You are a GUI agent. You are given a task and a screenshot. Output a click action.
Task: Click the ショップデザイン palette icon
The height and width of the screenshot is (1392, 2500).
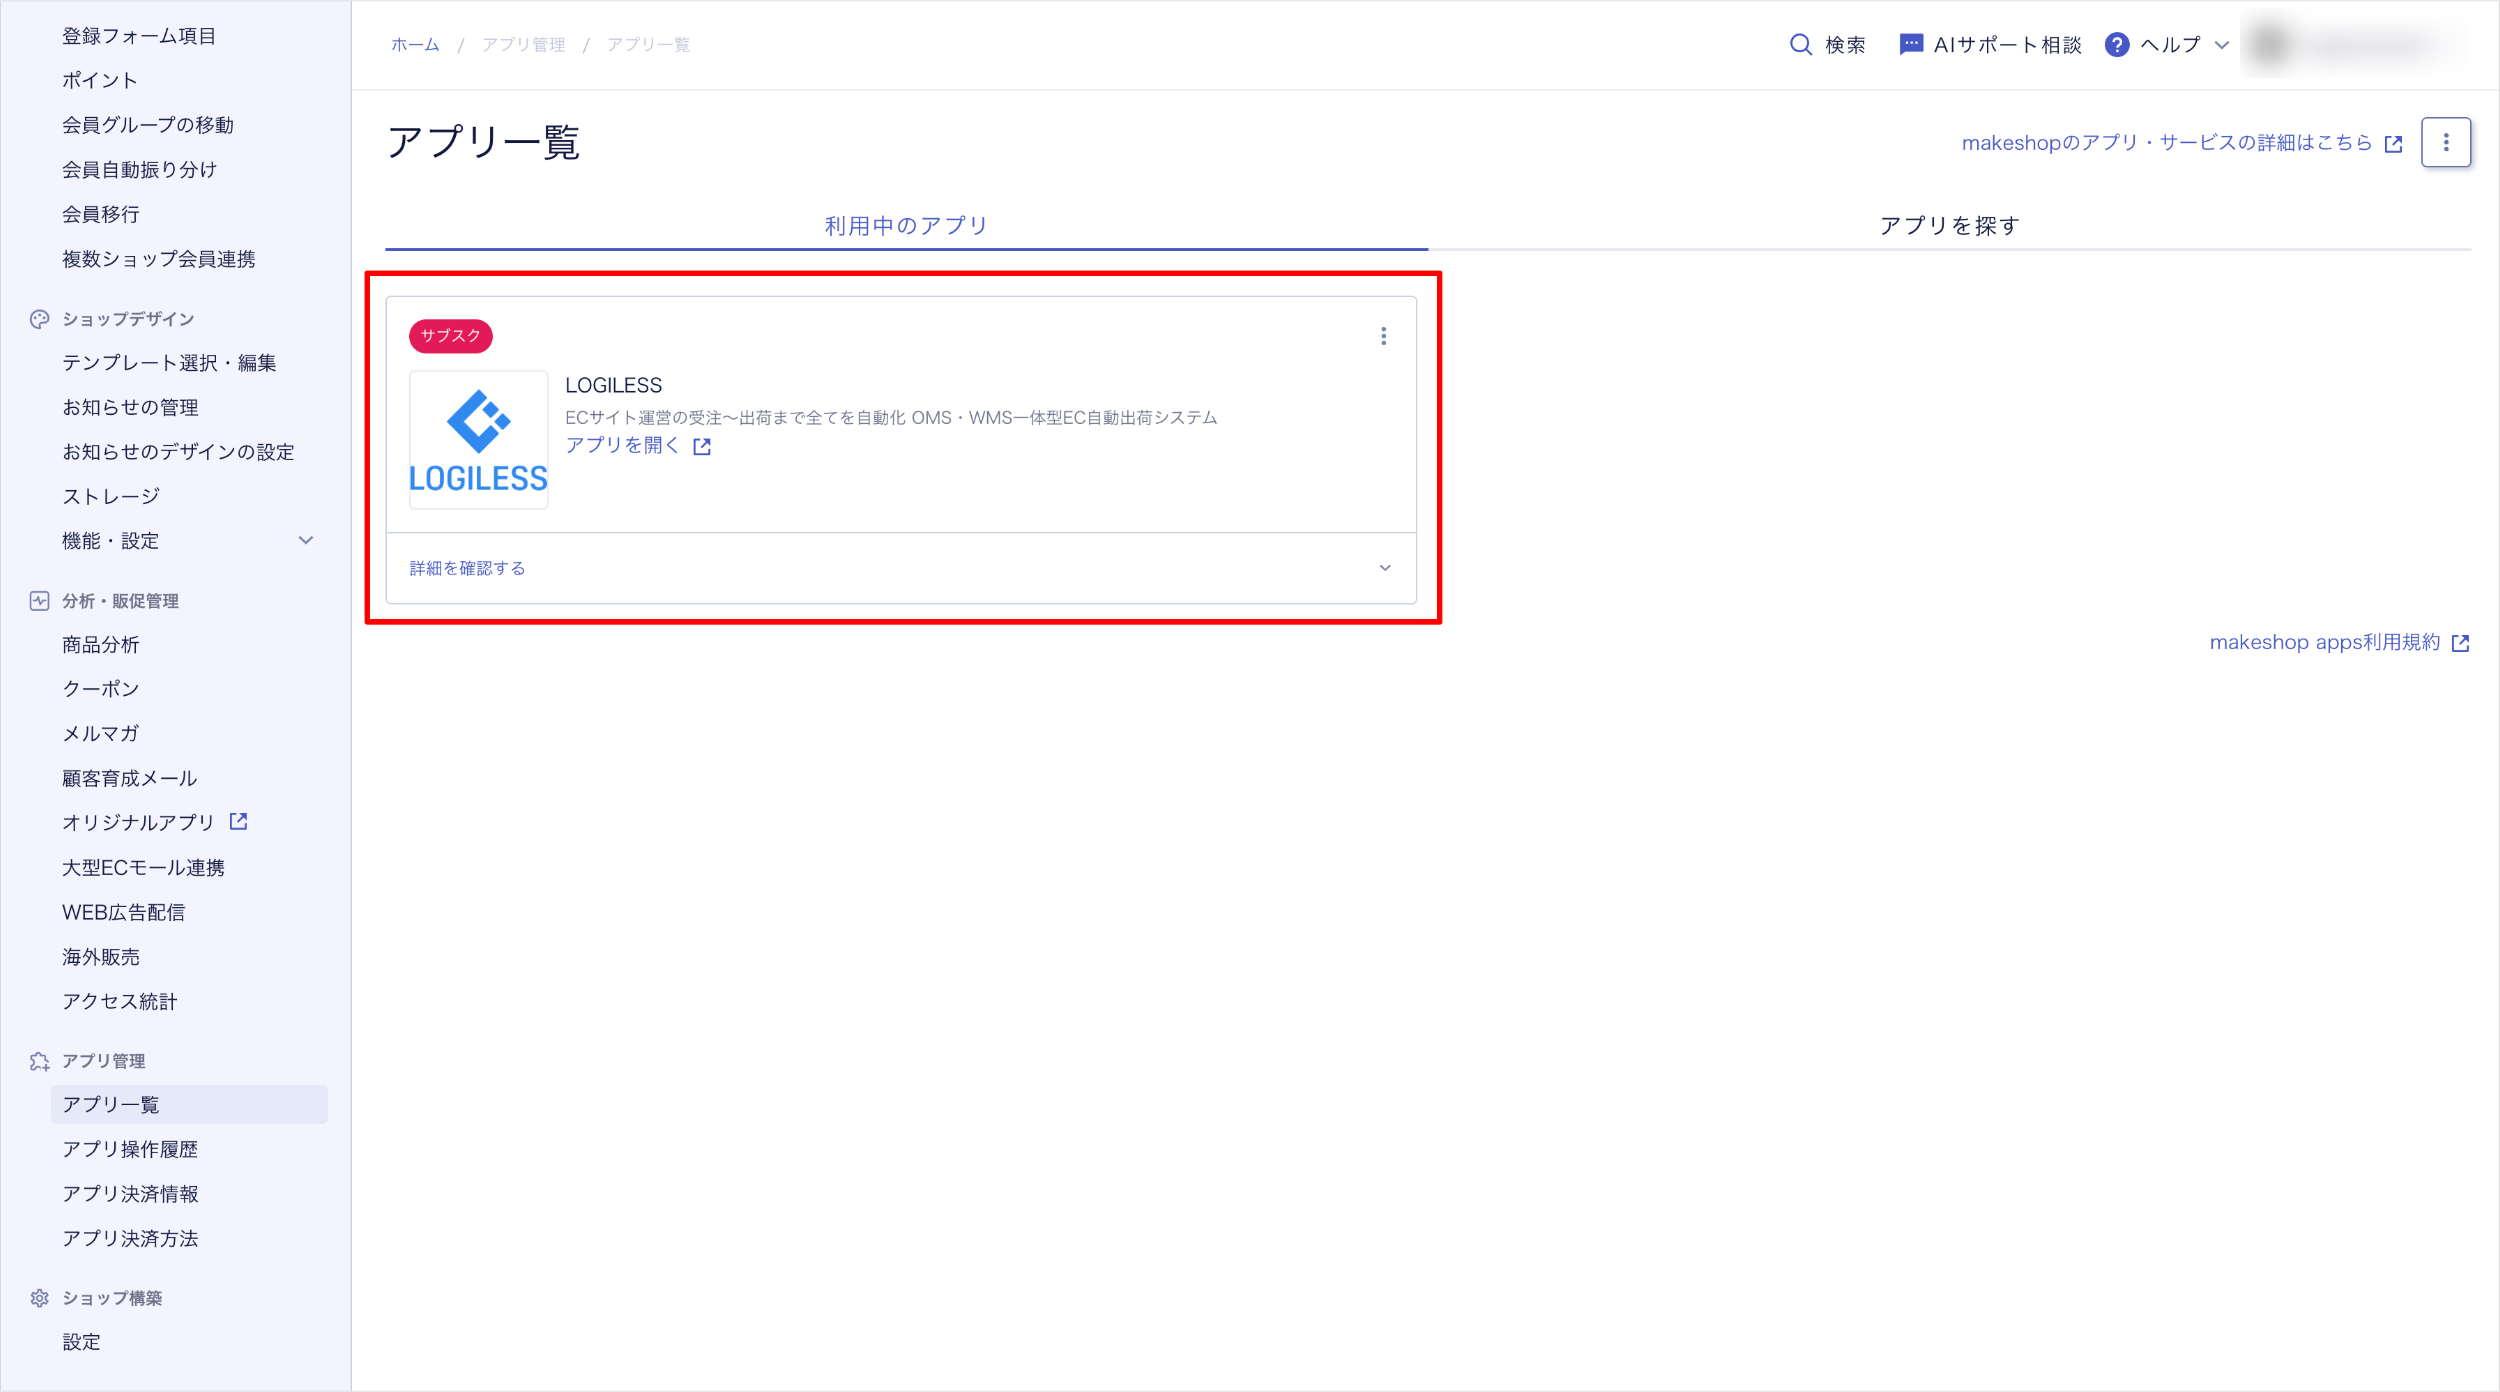[x=39, y=319]
